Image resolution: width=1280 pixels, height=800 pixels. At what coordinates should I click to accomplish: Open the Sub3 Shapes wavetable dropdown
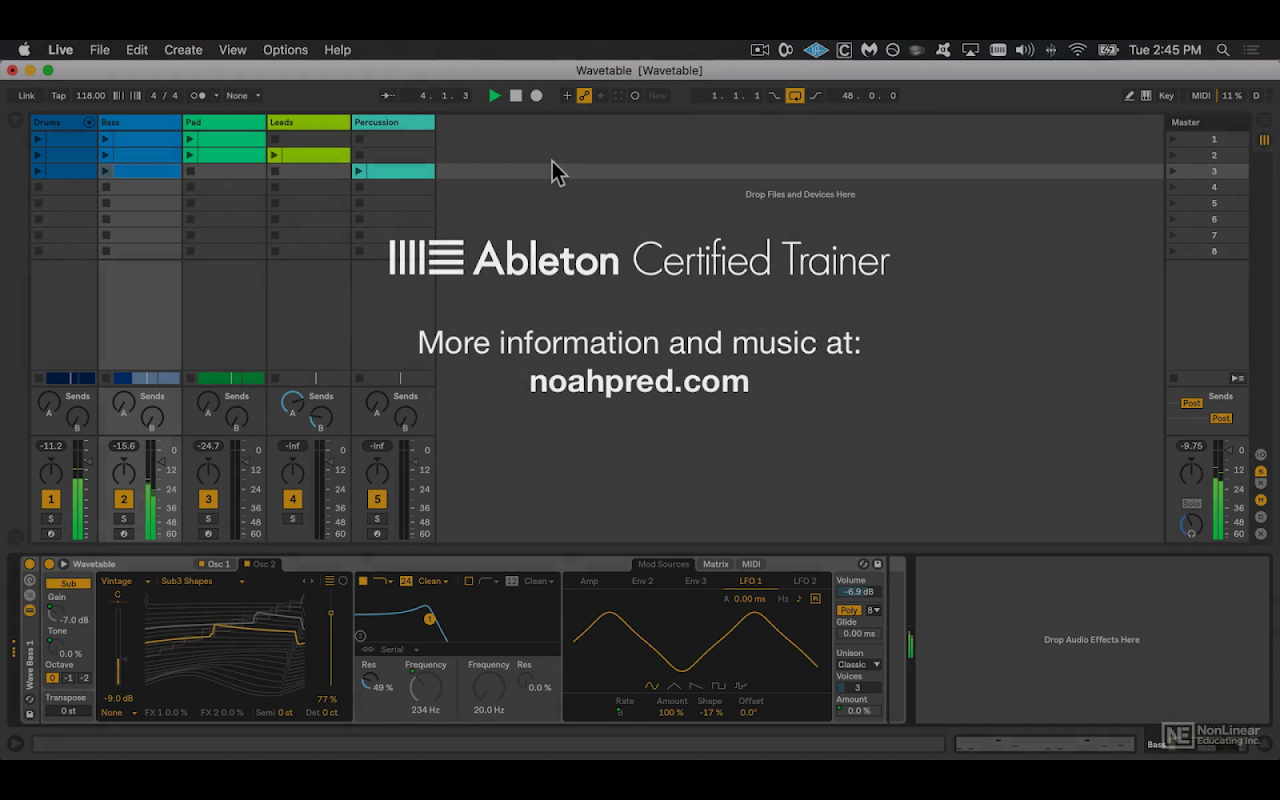click(x=203, y=581)
